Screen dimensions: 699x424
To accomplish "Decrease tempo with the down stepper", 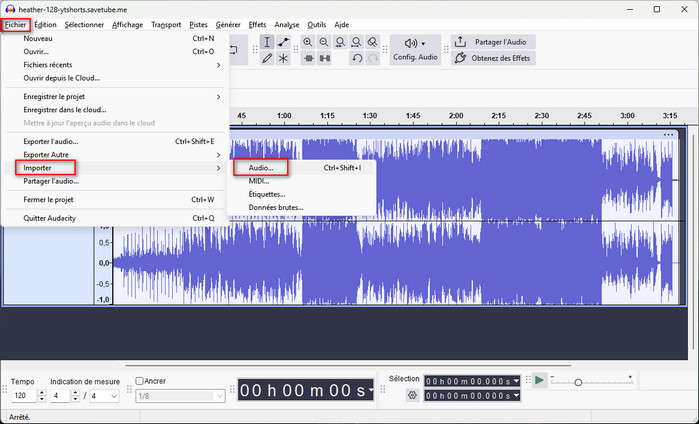I will [42, 399].
